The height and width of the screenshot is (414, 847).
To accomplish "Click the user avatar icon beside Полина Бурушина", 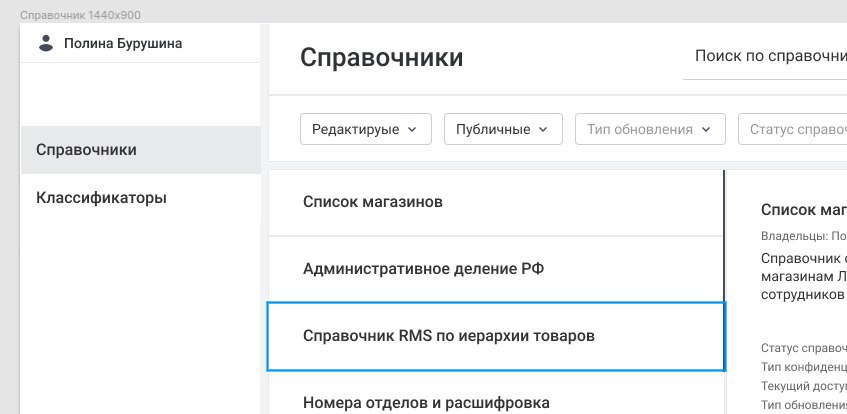I will [46, 43].
